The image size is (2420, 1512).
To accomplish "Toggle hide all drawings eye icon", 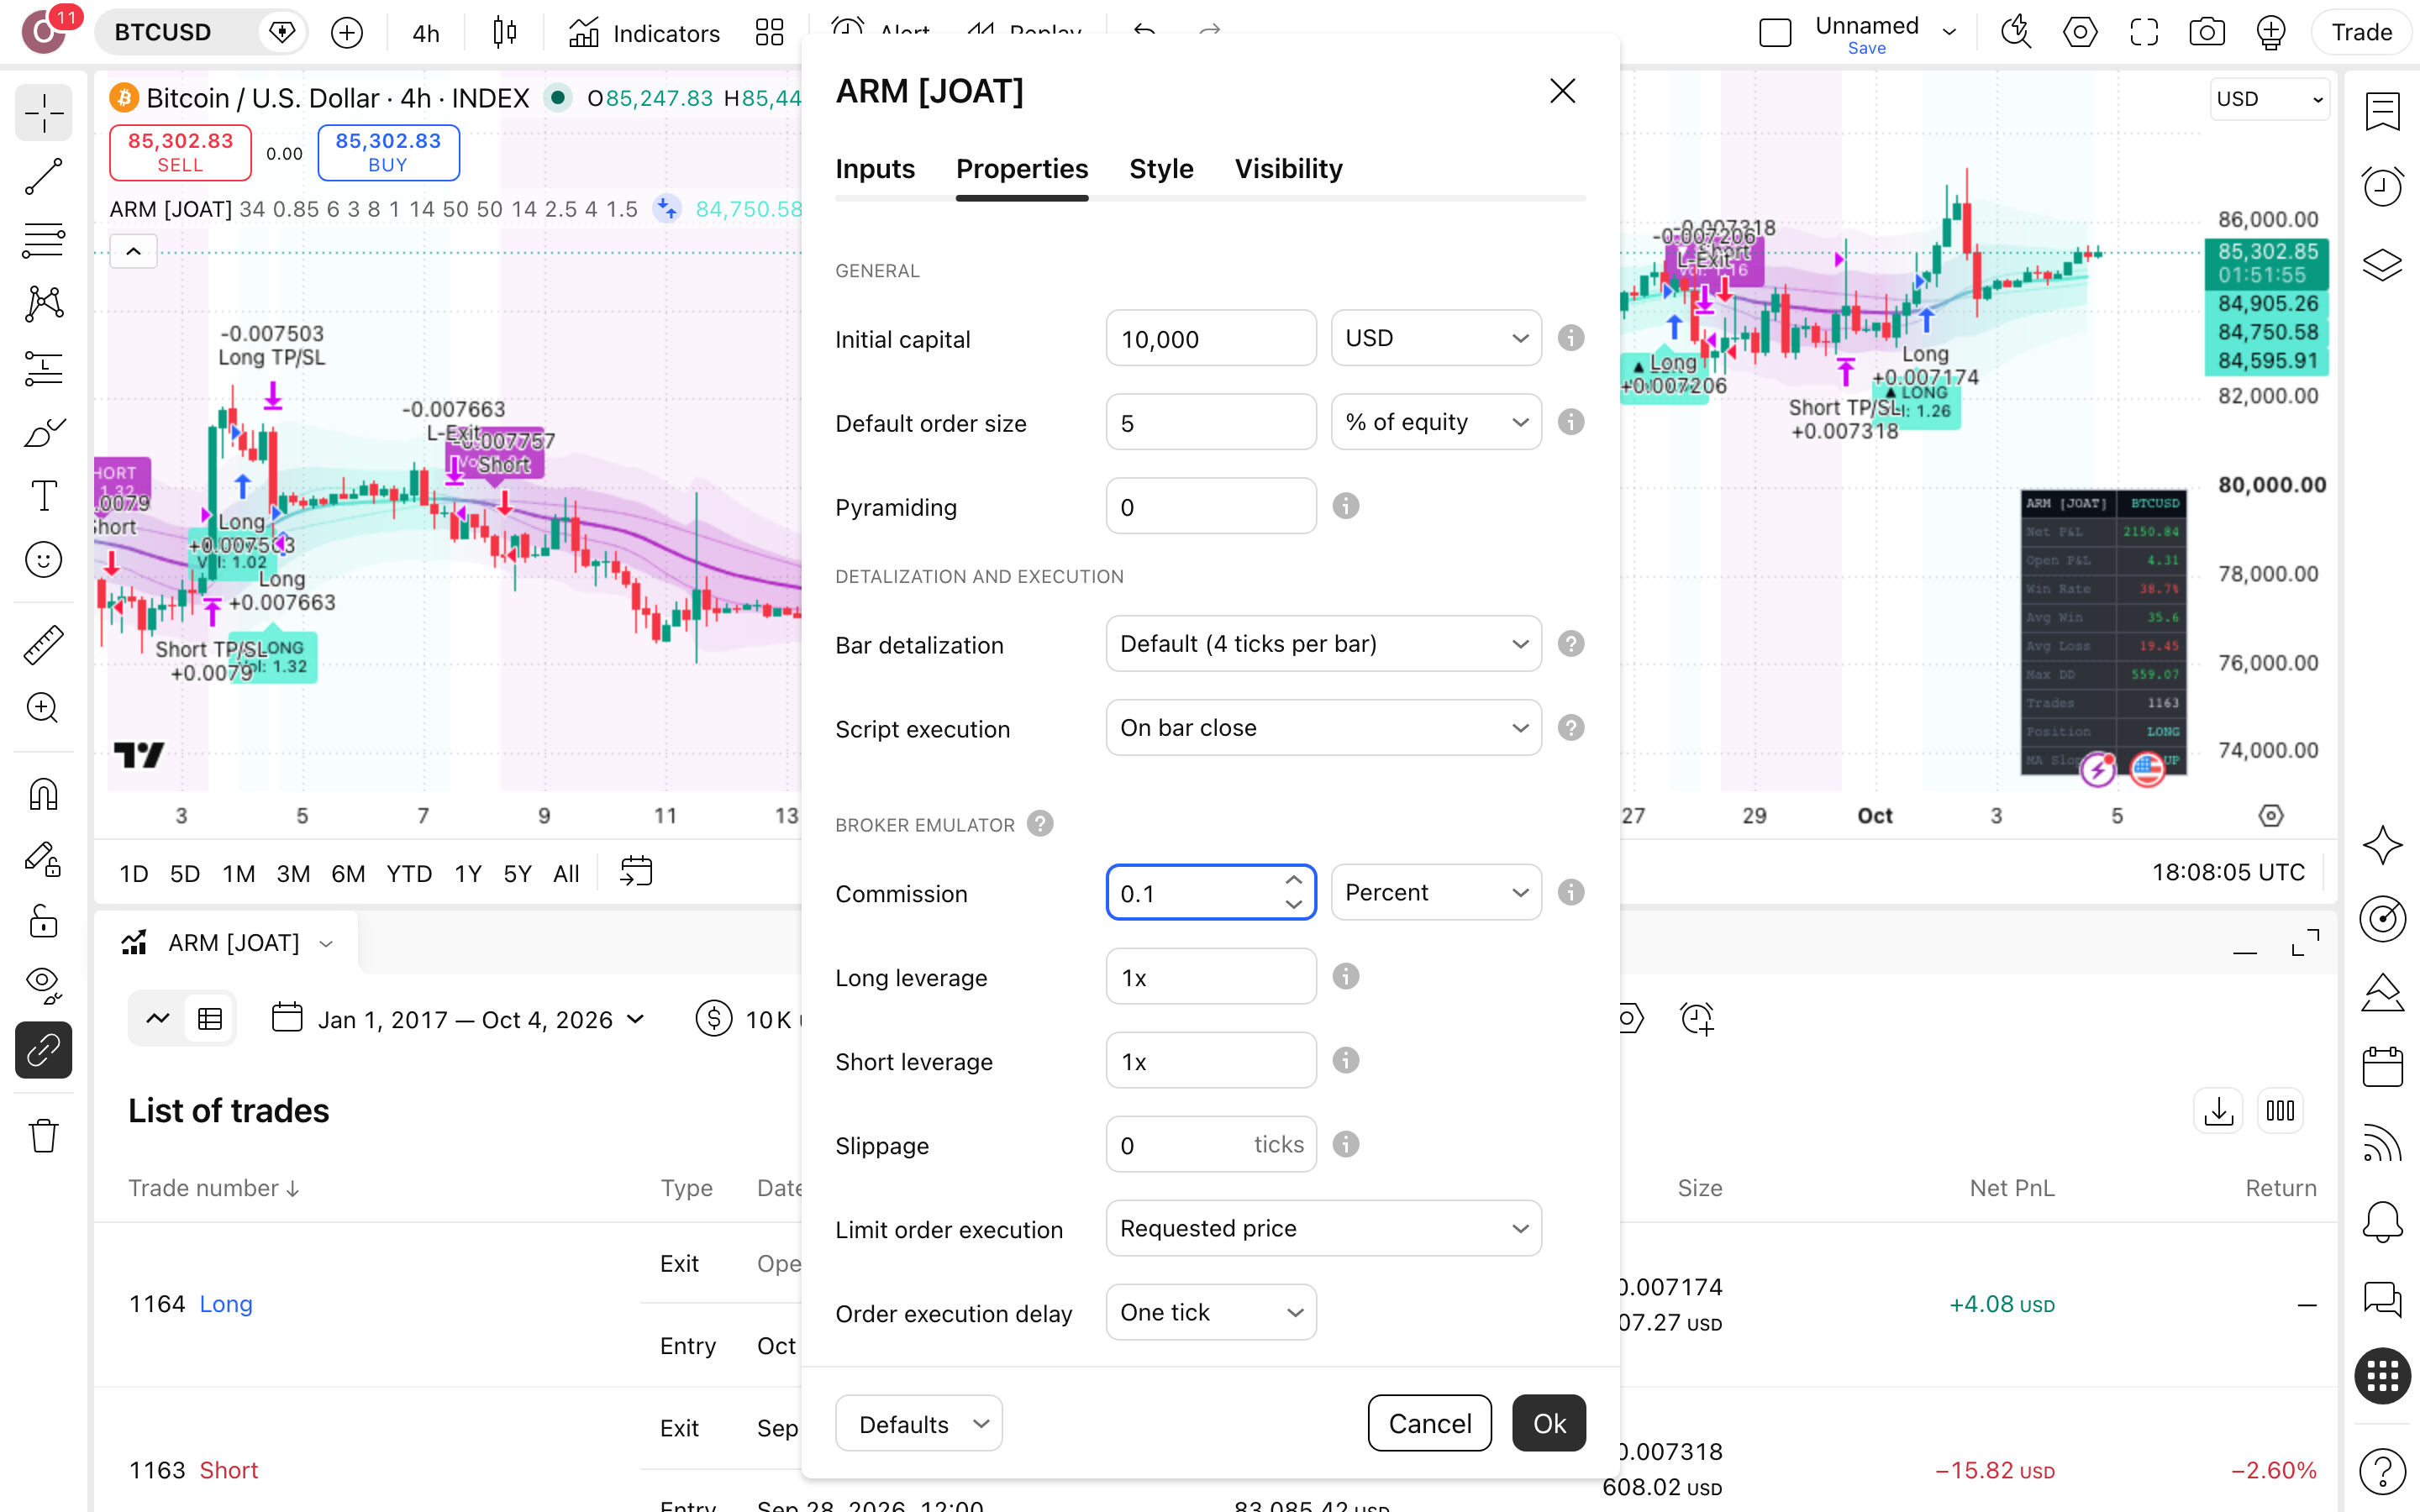I will click(x=43, y=986).
